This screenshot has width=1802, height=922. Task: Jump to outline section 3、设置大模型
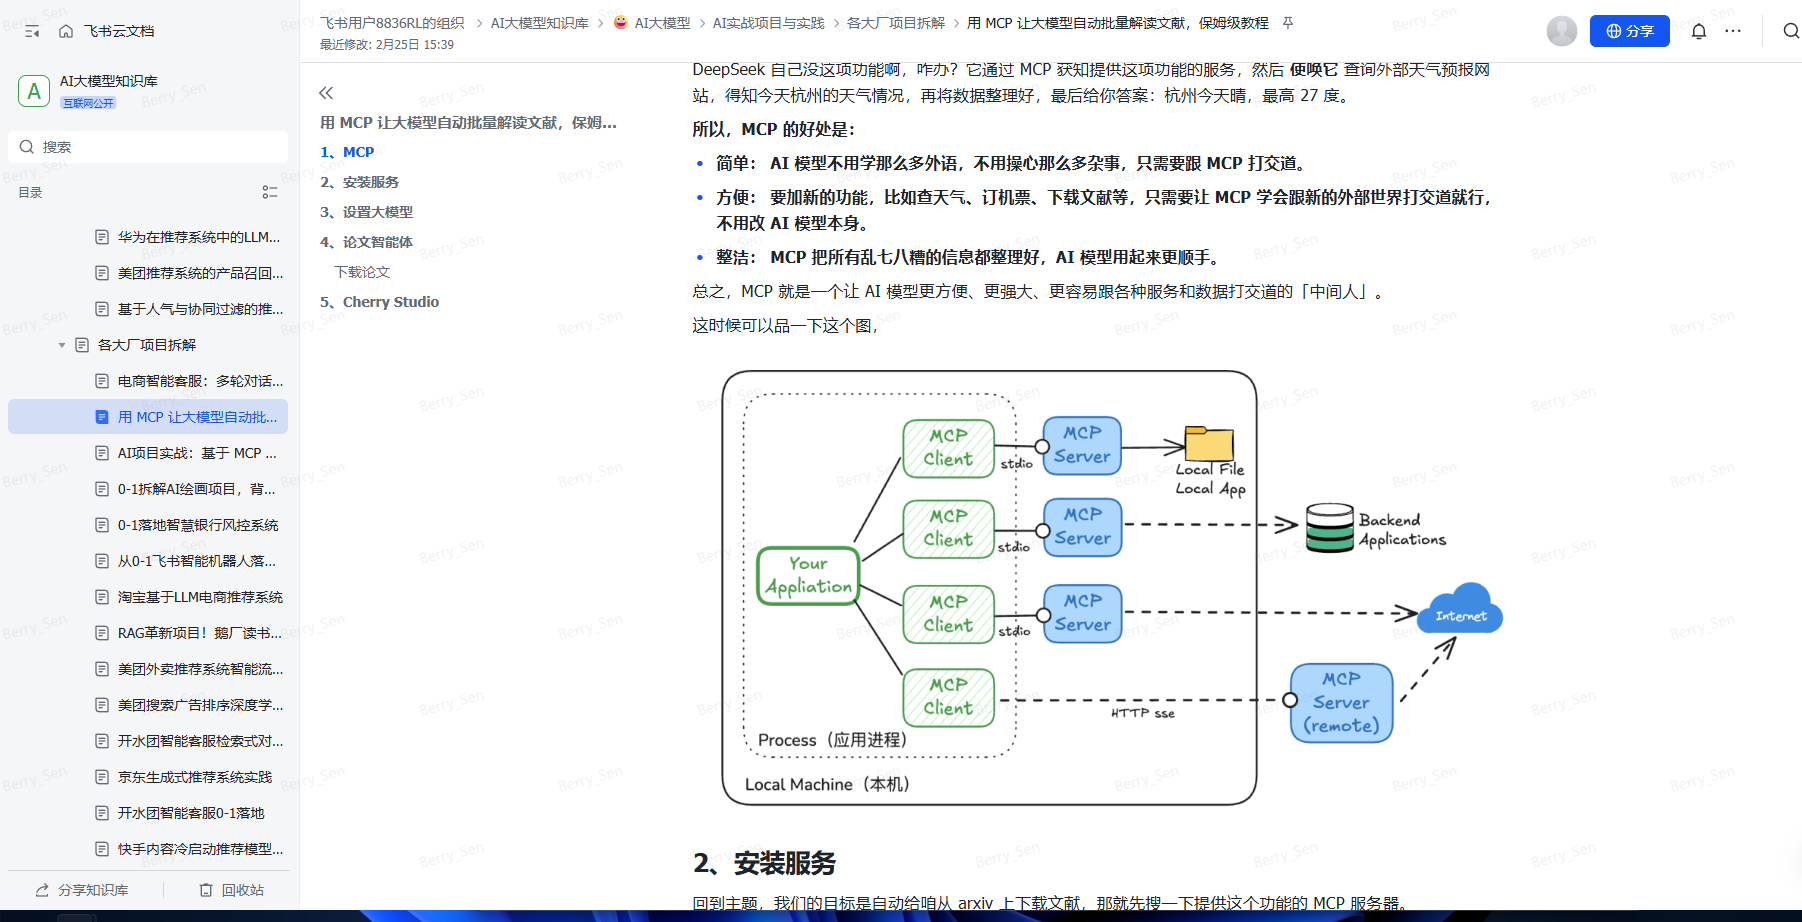point(367,212)
